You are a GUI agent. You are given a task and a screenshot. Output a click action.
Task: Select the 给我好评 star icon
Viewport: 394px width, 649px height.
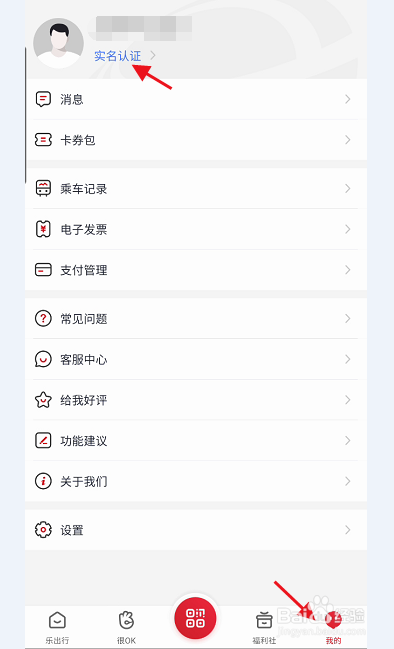(43, 400)
